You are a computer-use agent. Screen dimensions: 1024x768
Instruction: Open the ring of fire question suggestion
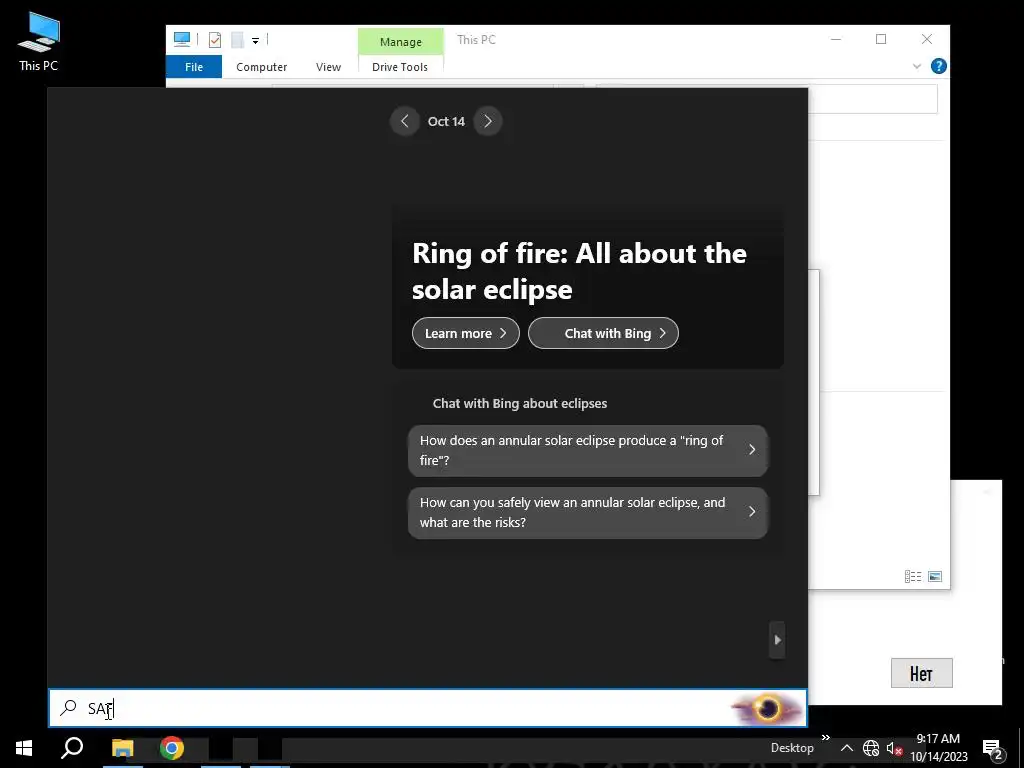588,450
